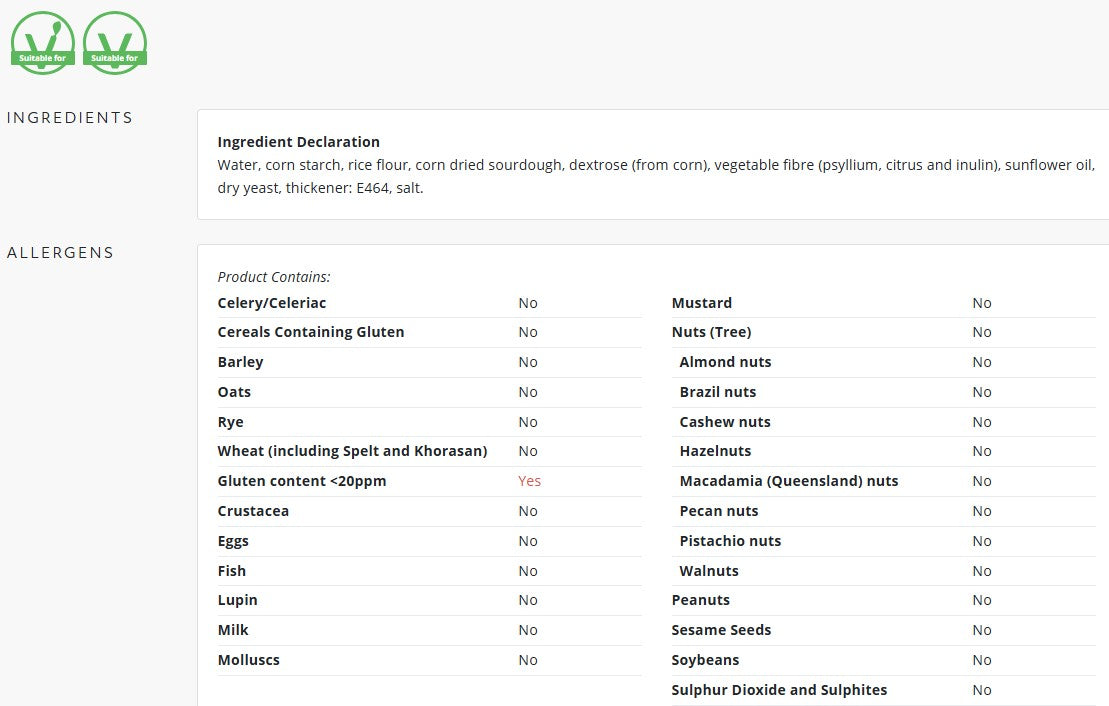Select the INGREDIENTS section heading

[x=70, y=117]
